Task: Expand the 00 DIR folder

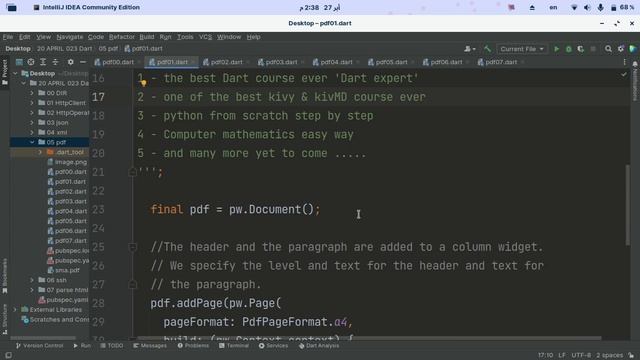Action: point(32,93)
